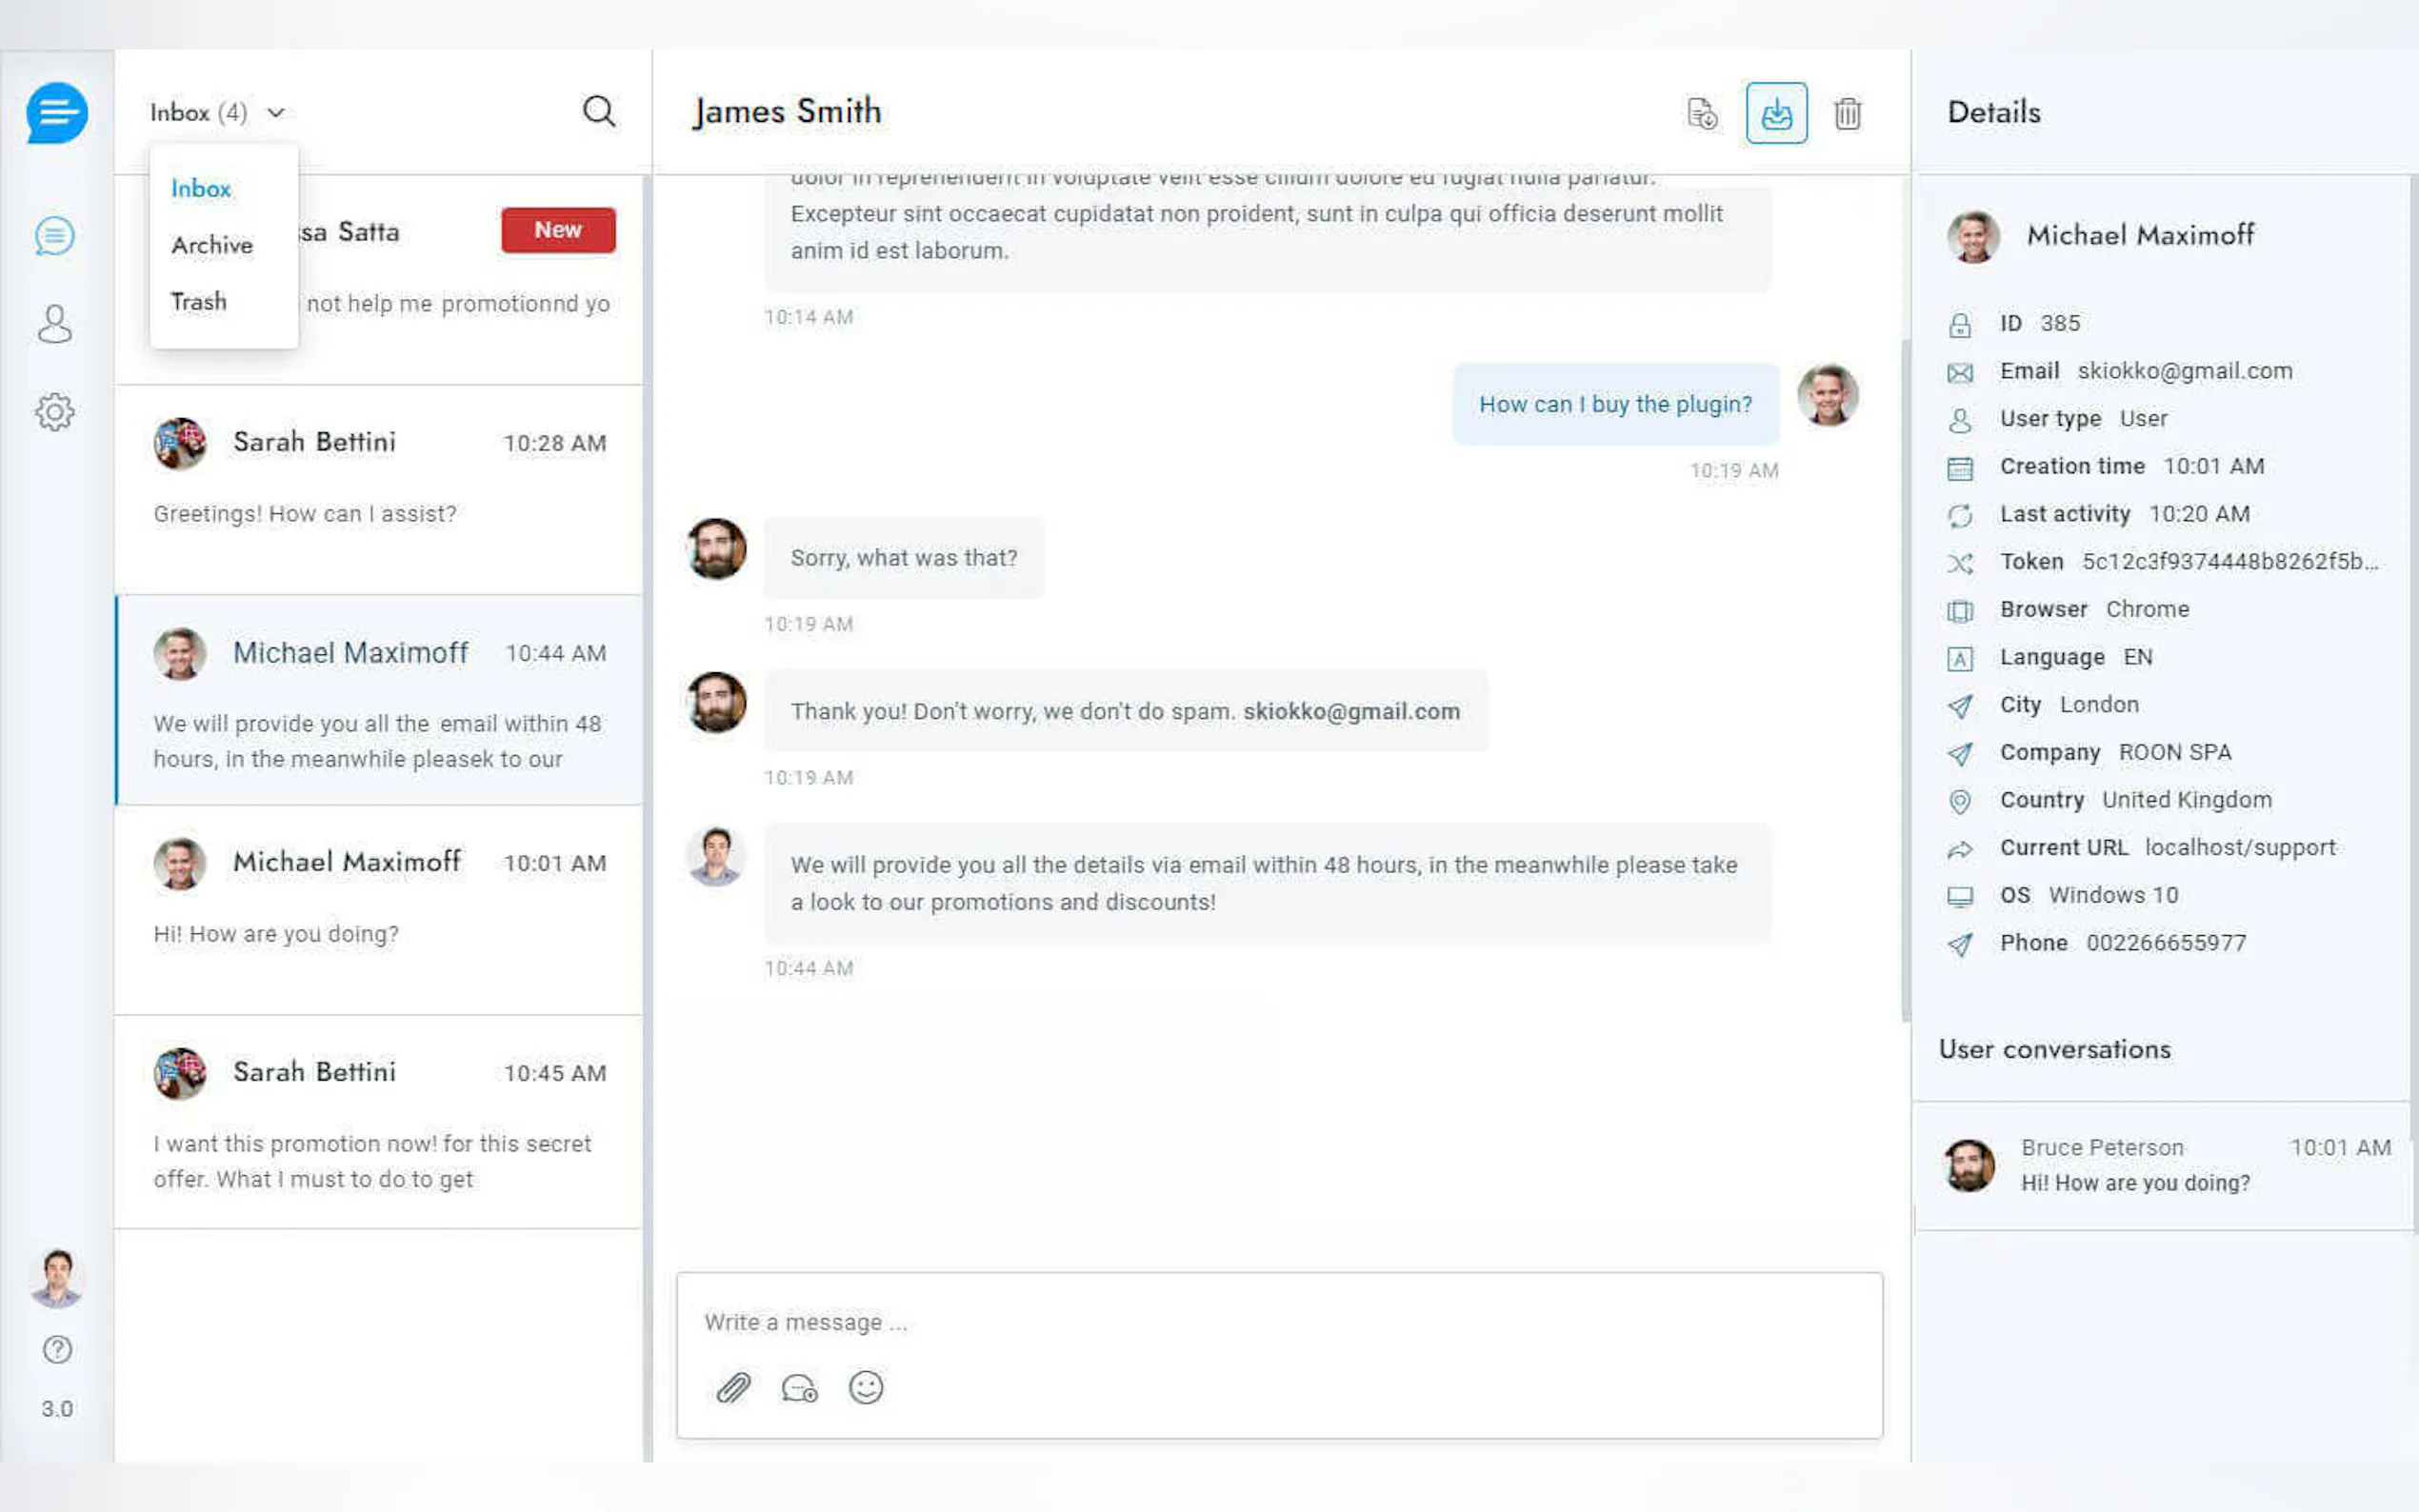2419x1512 pixels.
Task: Click the Write a message input field
Action: (1278, 1322)
